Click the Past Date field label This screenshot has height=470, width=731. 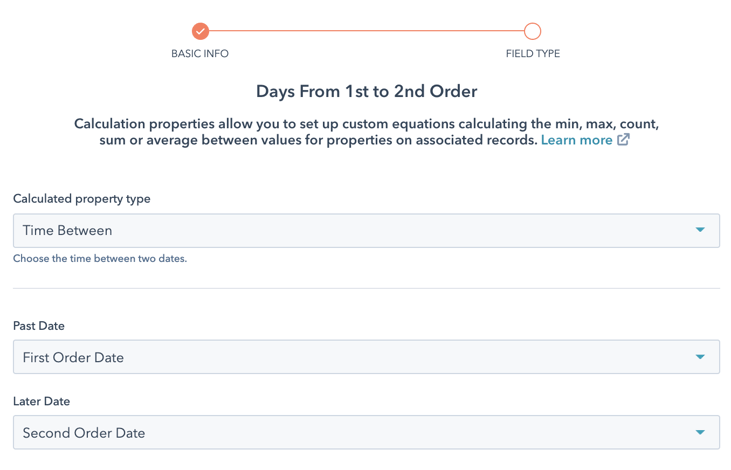coord(39,326)
